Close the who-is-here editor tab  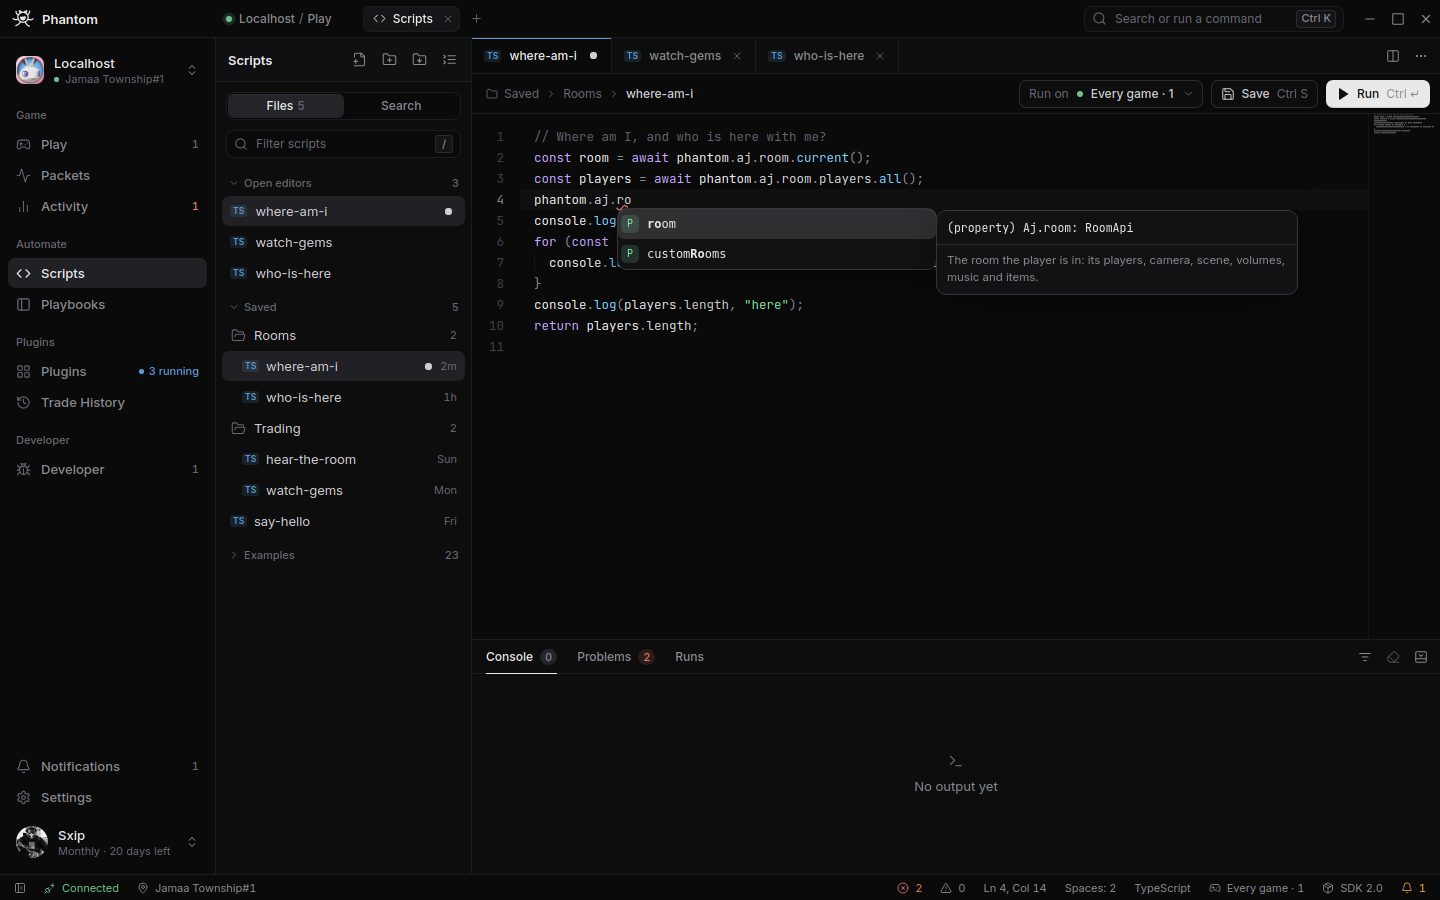tap(880, 56)
